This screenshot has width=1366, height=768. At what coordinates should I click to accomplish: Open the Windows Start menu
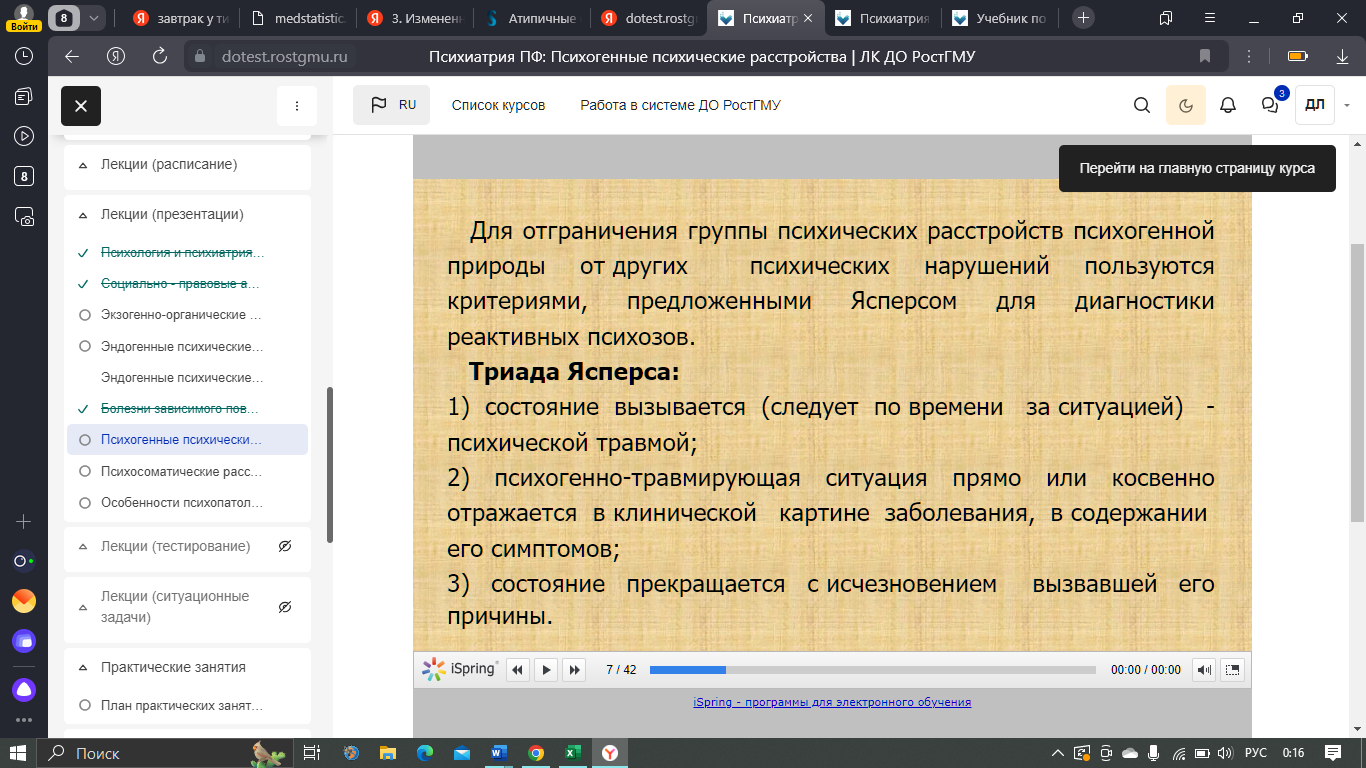click(x=18, y=753)
